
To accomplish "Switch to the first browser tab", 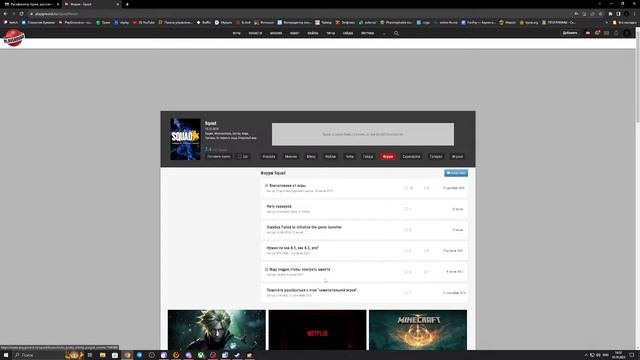I will pos(31,4).
